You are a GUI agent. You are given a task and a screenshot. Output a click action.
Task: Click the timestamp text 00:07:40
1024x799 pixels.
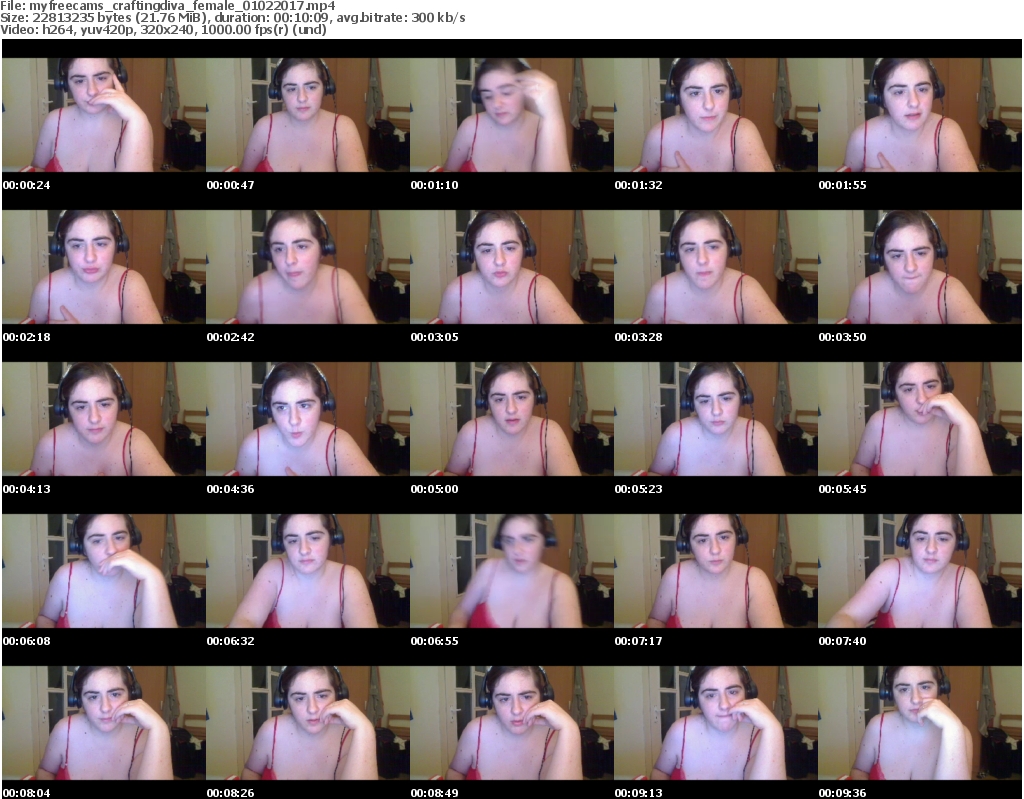tap(842, 641)
